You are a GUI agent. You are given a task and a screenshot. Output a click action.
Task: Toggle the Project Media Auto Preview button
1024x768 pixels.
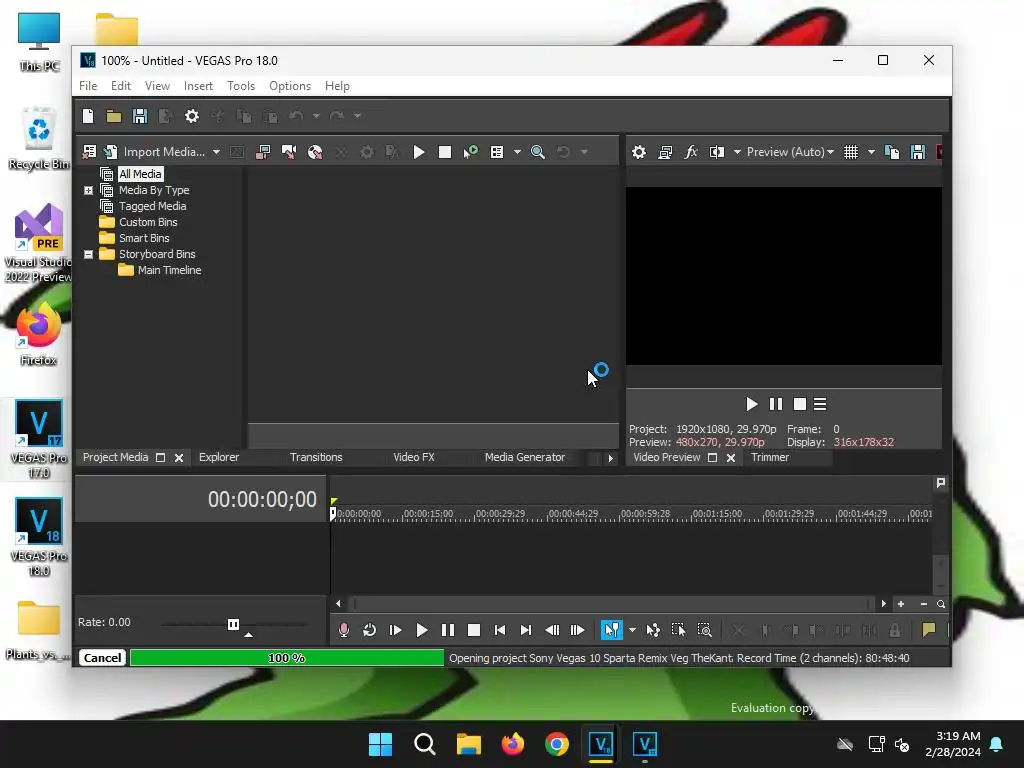tap(471, 152)
